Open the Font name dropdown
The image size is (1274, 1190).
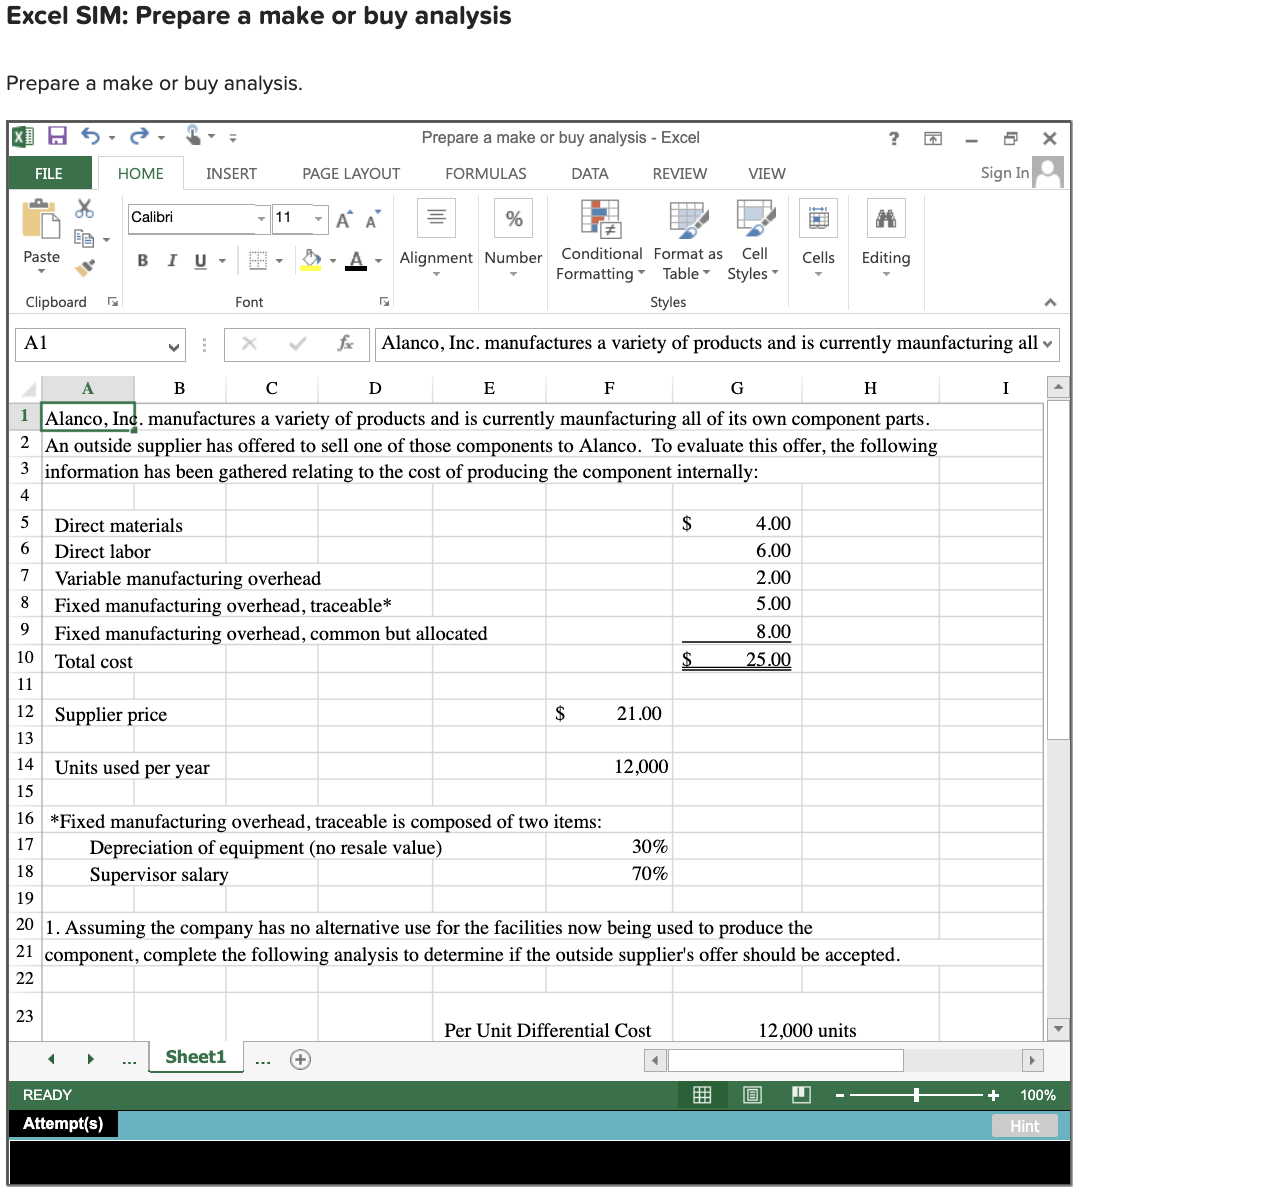coord(261,218)
